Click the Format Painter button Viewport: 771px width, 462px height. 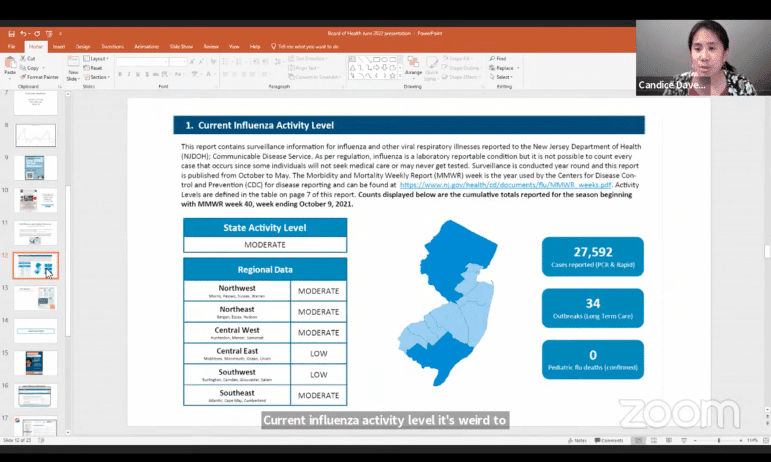(39, 77)
